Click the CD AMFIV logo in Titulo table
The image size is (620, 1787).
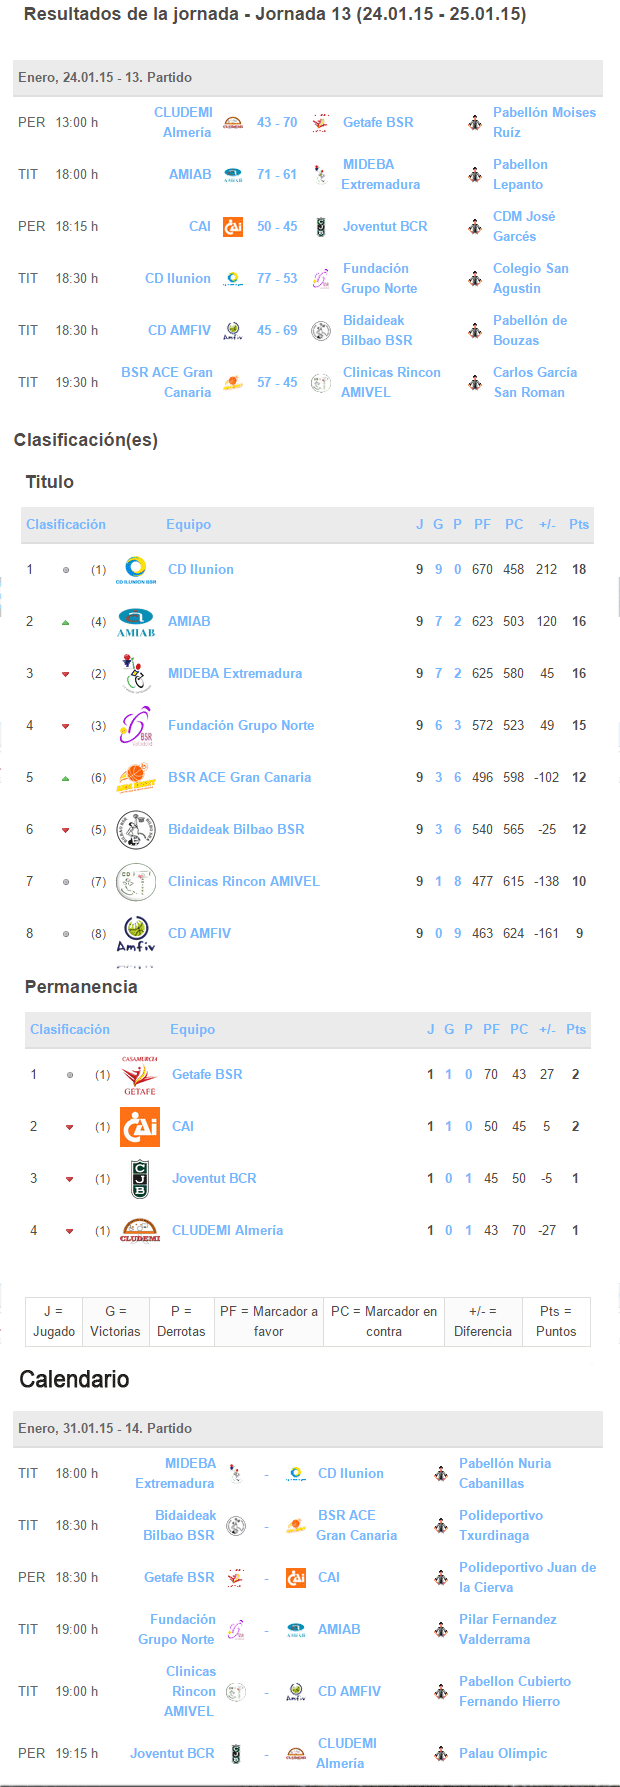[136, 933]
